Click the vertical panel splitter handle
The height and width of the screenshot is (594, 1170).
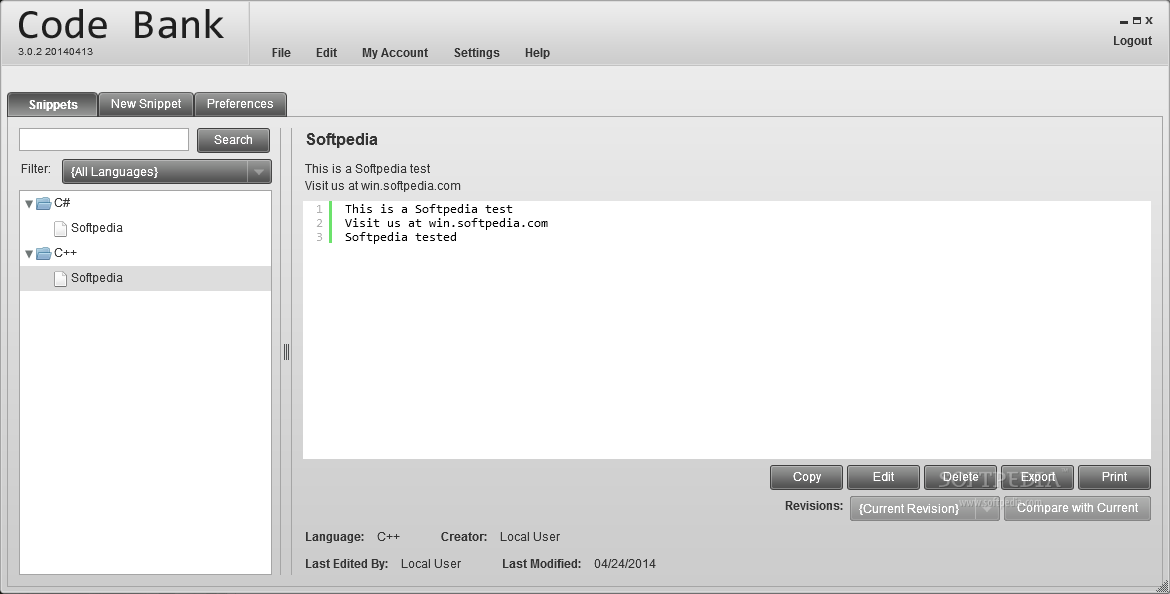(x=287, y=352)
